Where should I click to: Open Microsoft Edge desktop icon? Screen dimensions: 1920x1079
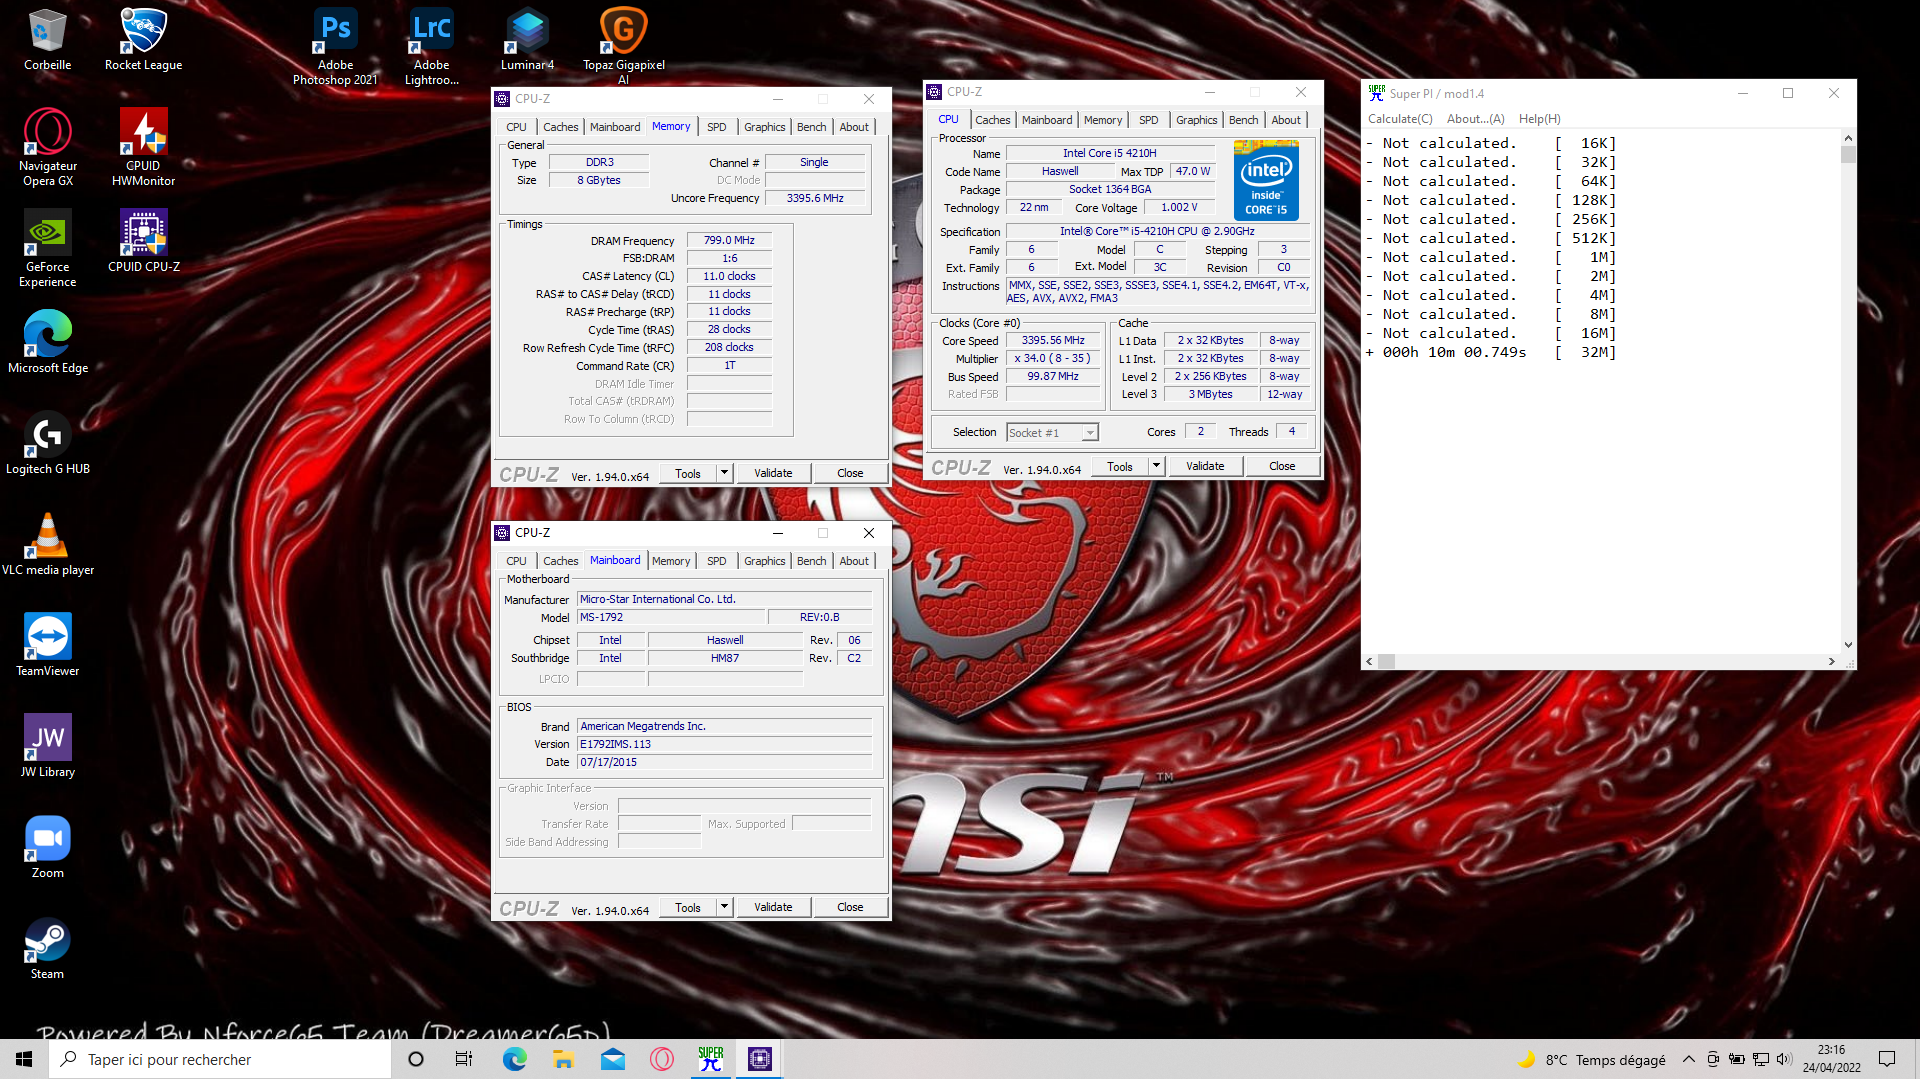coord(47,342)
